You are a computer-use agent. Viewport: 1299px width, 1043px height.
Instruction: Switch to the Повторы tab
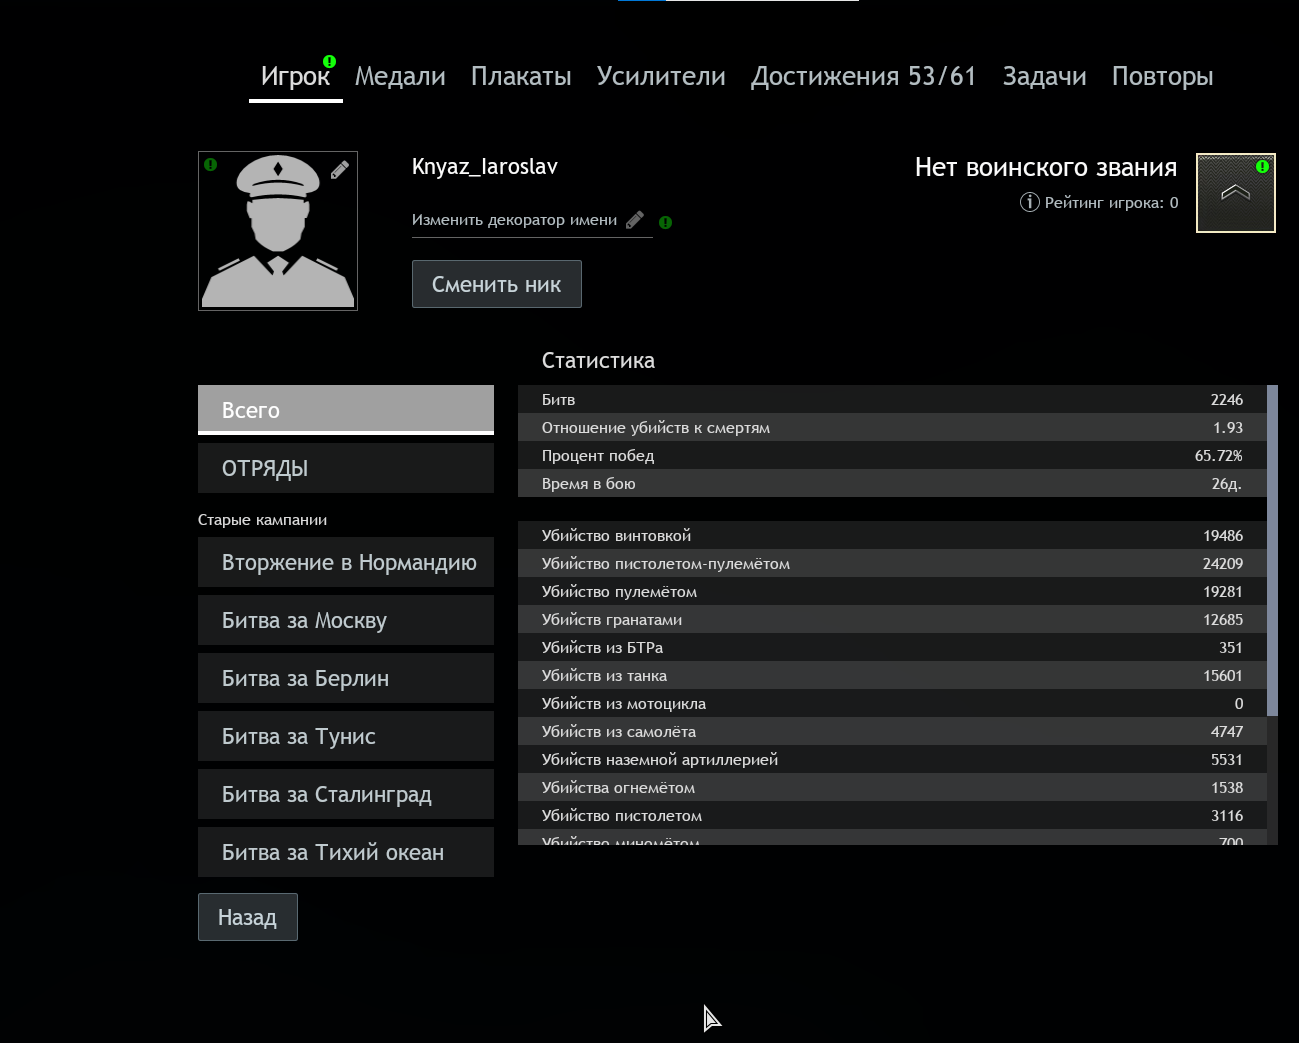point(1162,76)
